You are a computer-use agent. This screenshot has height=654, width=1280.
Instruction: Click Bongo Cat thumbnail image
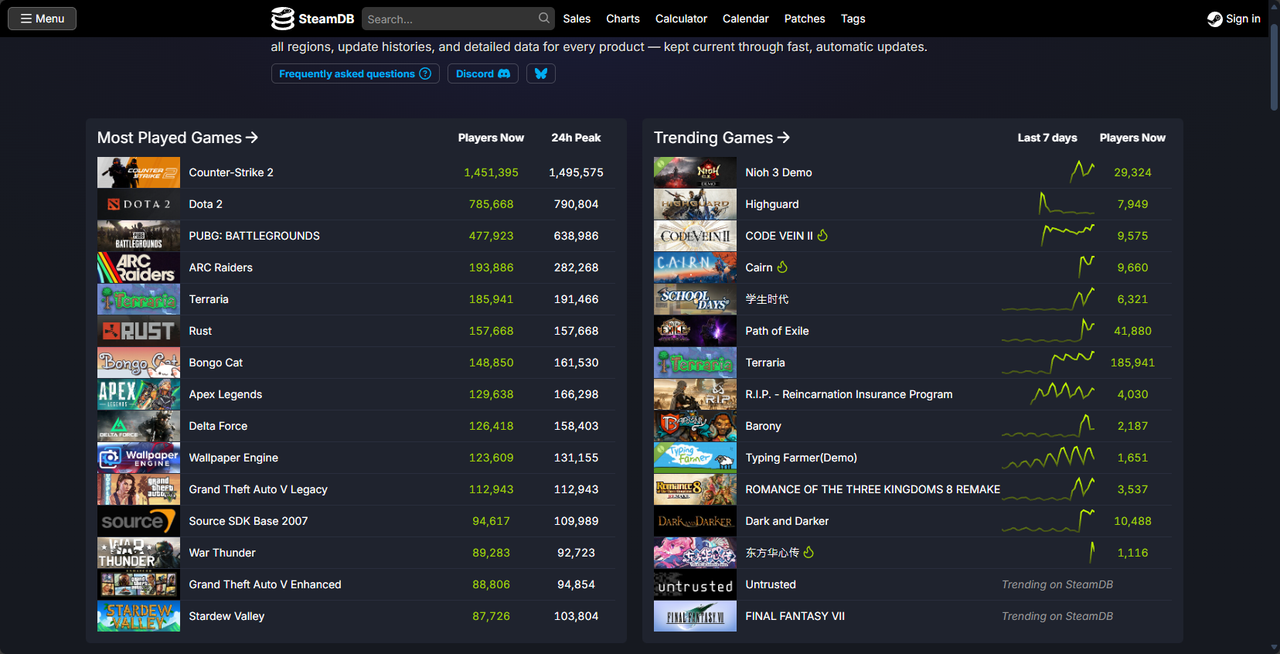(x=138, y=362)
